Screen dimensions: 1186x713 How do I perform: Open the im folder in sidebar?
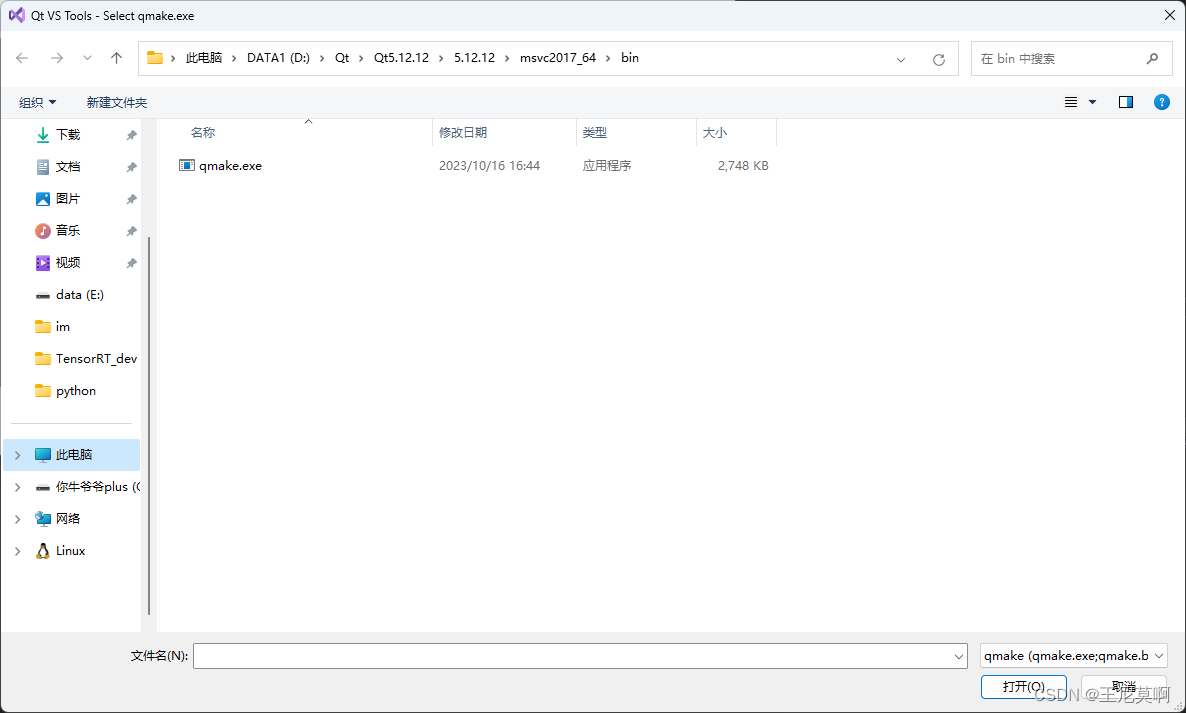coord(63,327)
